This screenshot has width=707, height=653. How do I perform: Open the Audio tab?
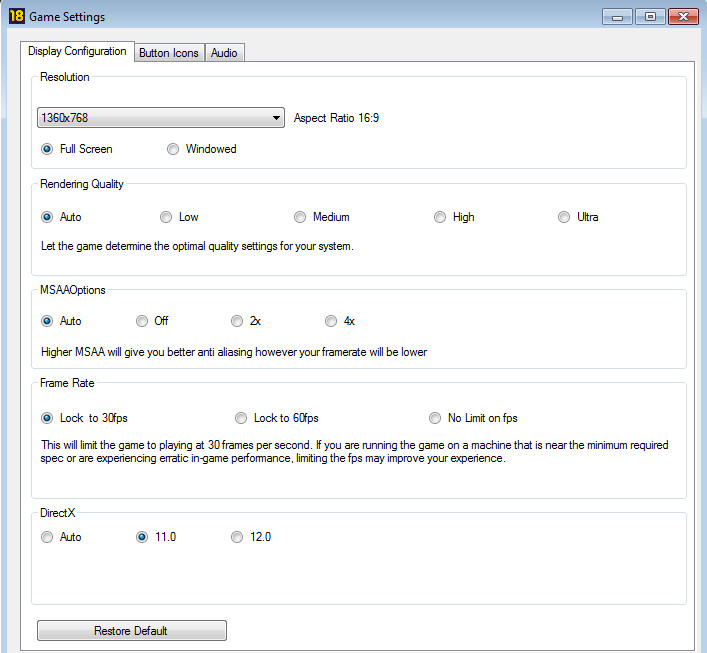(224, 53)
